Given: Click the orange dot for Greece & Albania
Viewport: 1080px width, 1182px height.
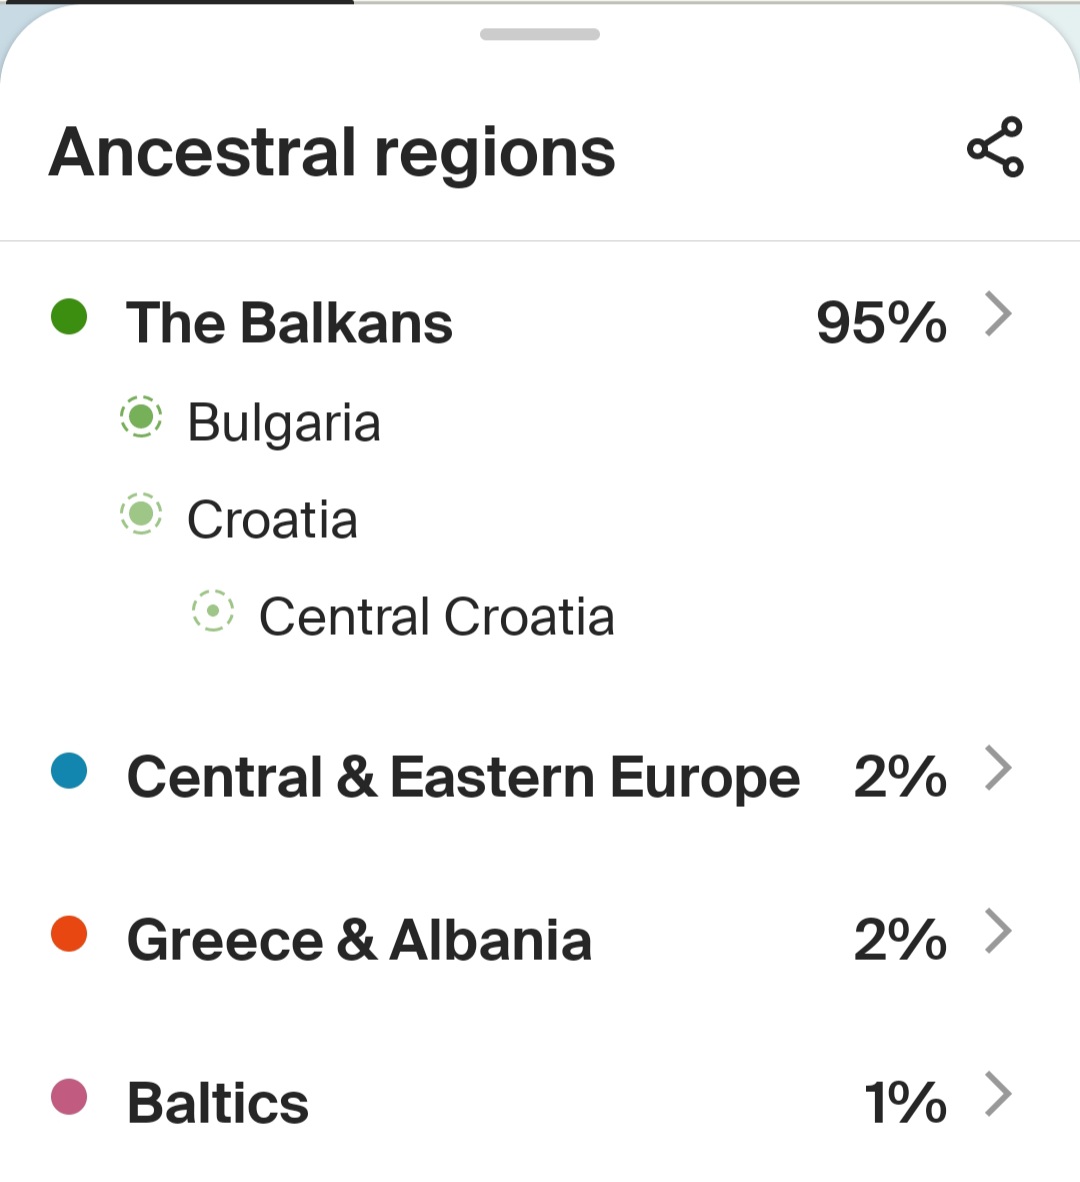Looking at the screenshot, I should (x=69, y=934).
